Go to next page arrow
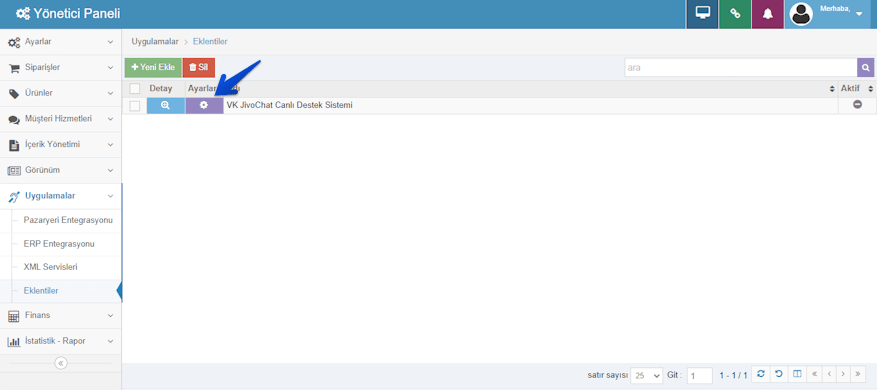The width and height of the screenshot is (877, 390). (x=843, y=374)
